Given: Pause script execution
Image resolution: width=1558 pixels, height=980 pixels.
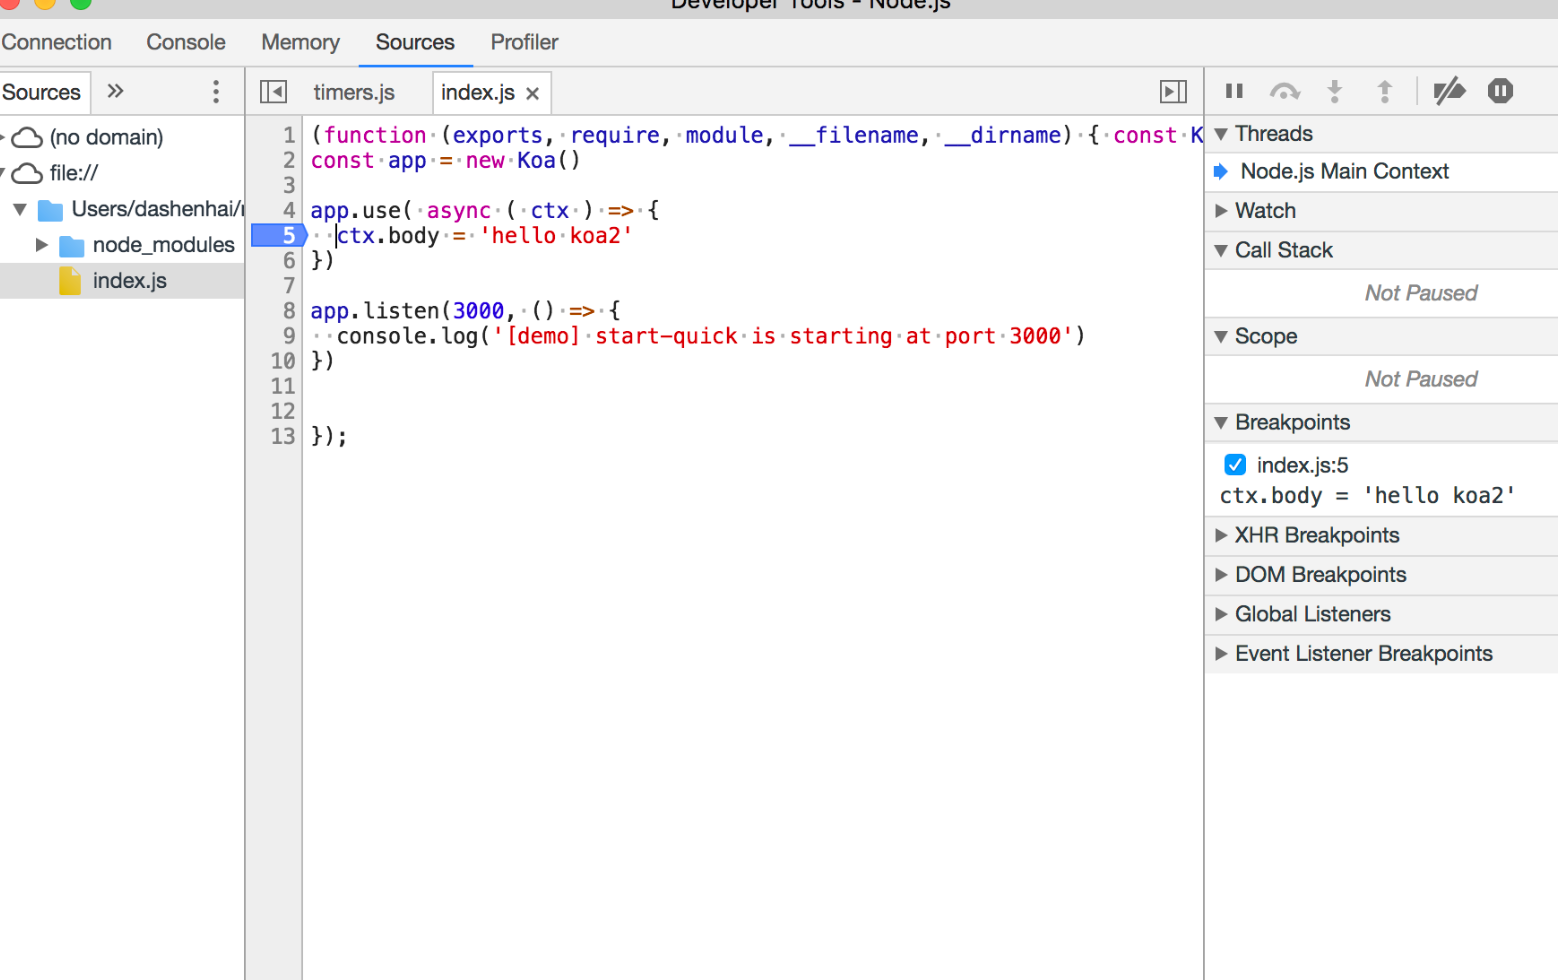Looking at the screenshot, I should pos(1234,92).
